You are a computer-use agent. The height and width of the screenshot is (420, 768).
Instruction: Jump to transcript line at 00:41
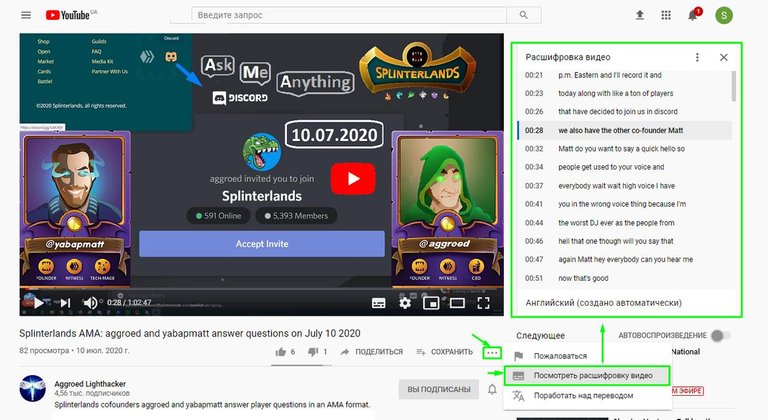(624, 204)
